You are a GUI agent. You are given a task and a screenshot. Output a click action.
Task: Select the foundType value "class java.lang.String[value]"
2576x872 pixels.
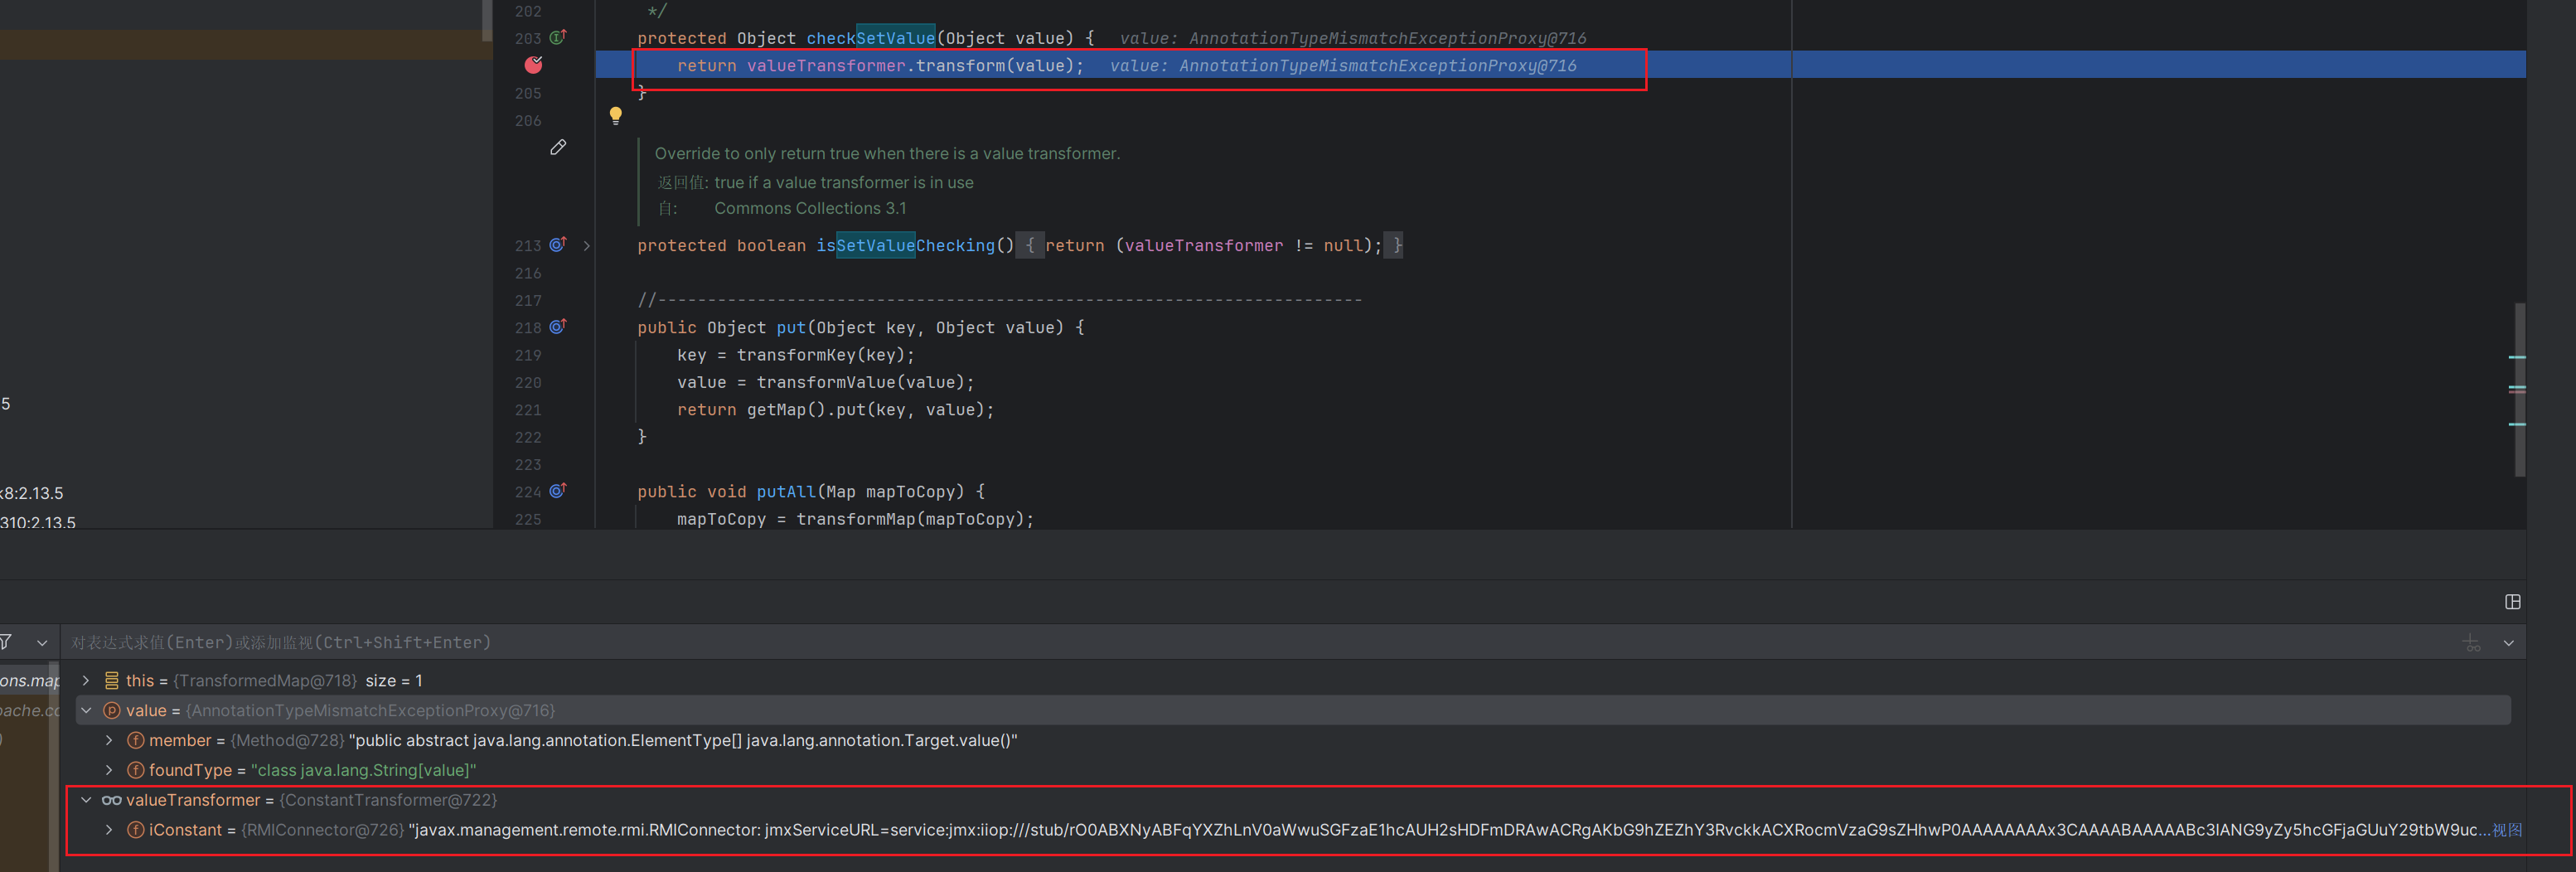click(x=364, y=770)
